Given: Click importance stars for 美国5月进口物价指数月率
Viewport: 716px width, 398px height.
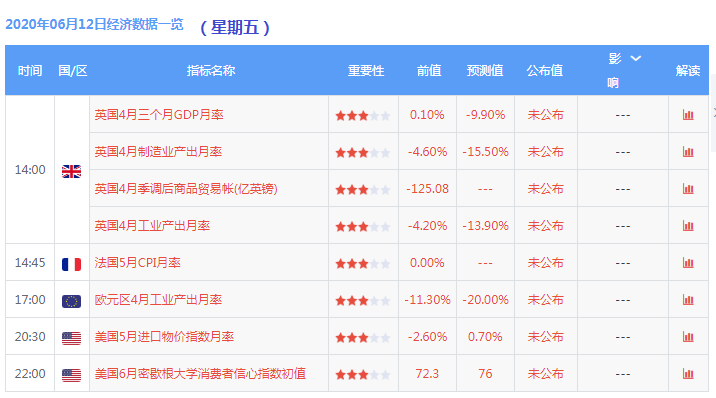Looking at the screenshot, I should tap(363, 338).
